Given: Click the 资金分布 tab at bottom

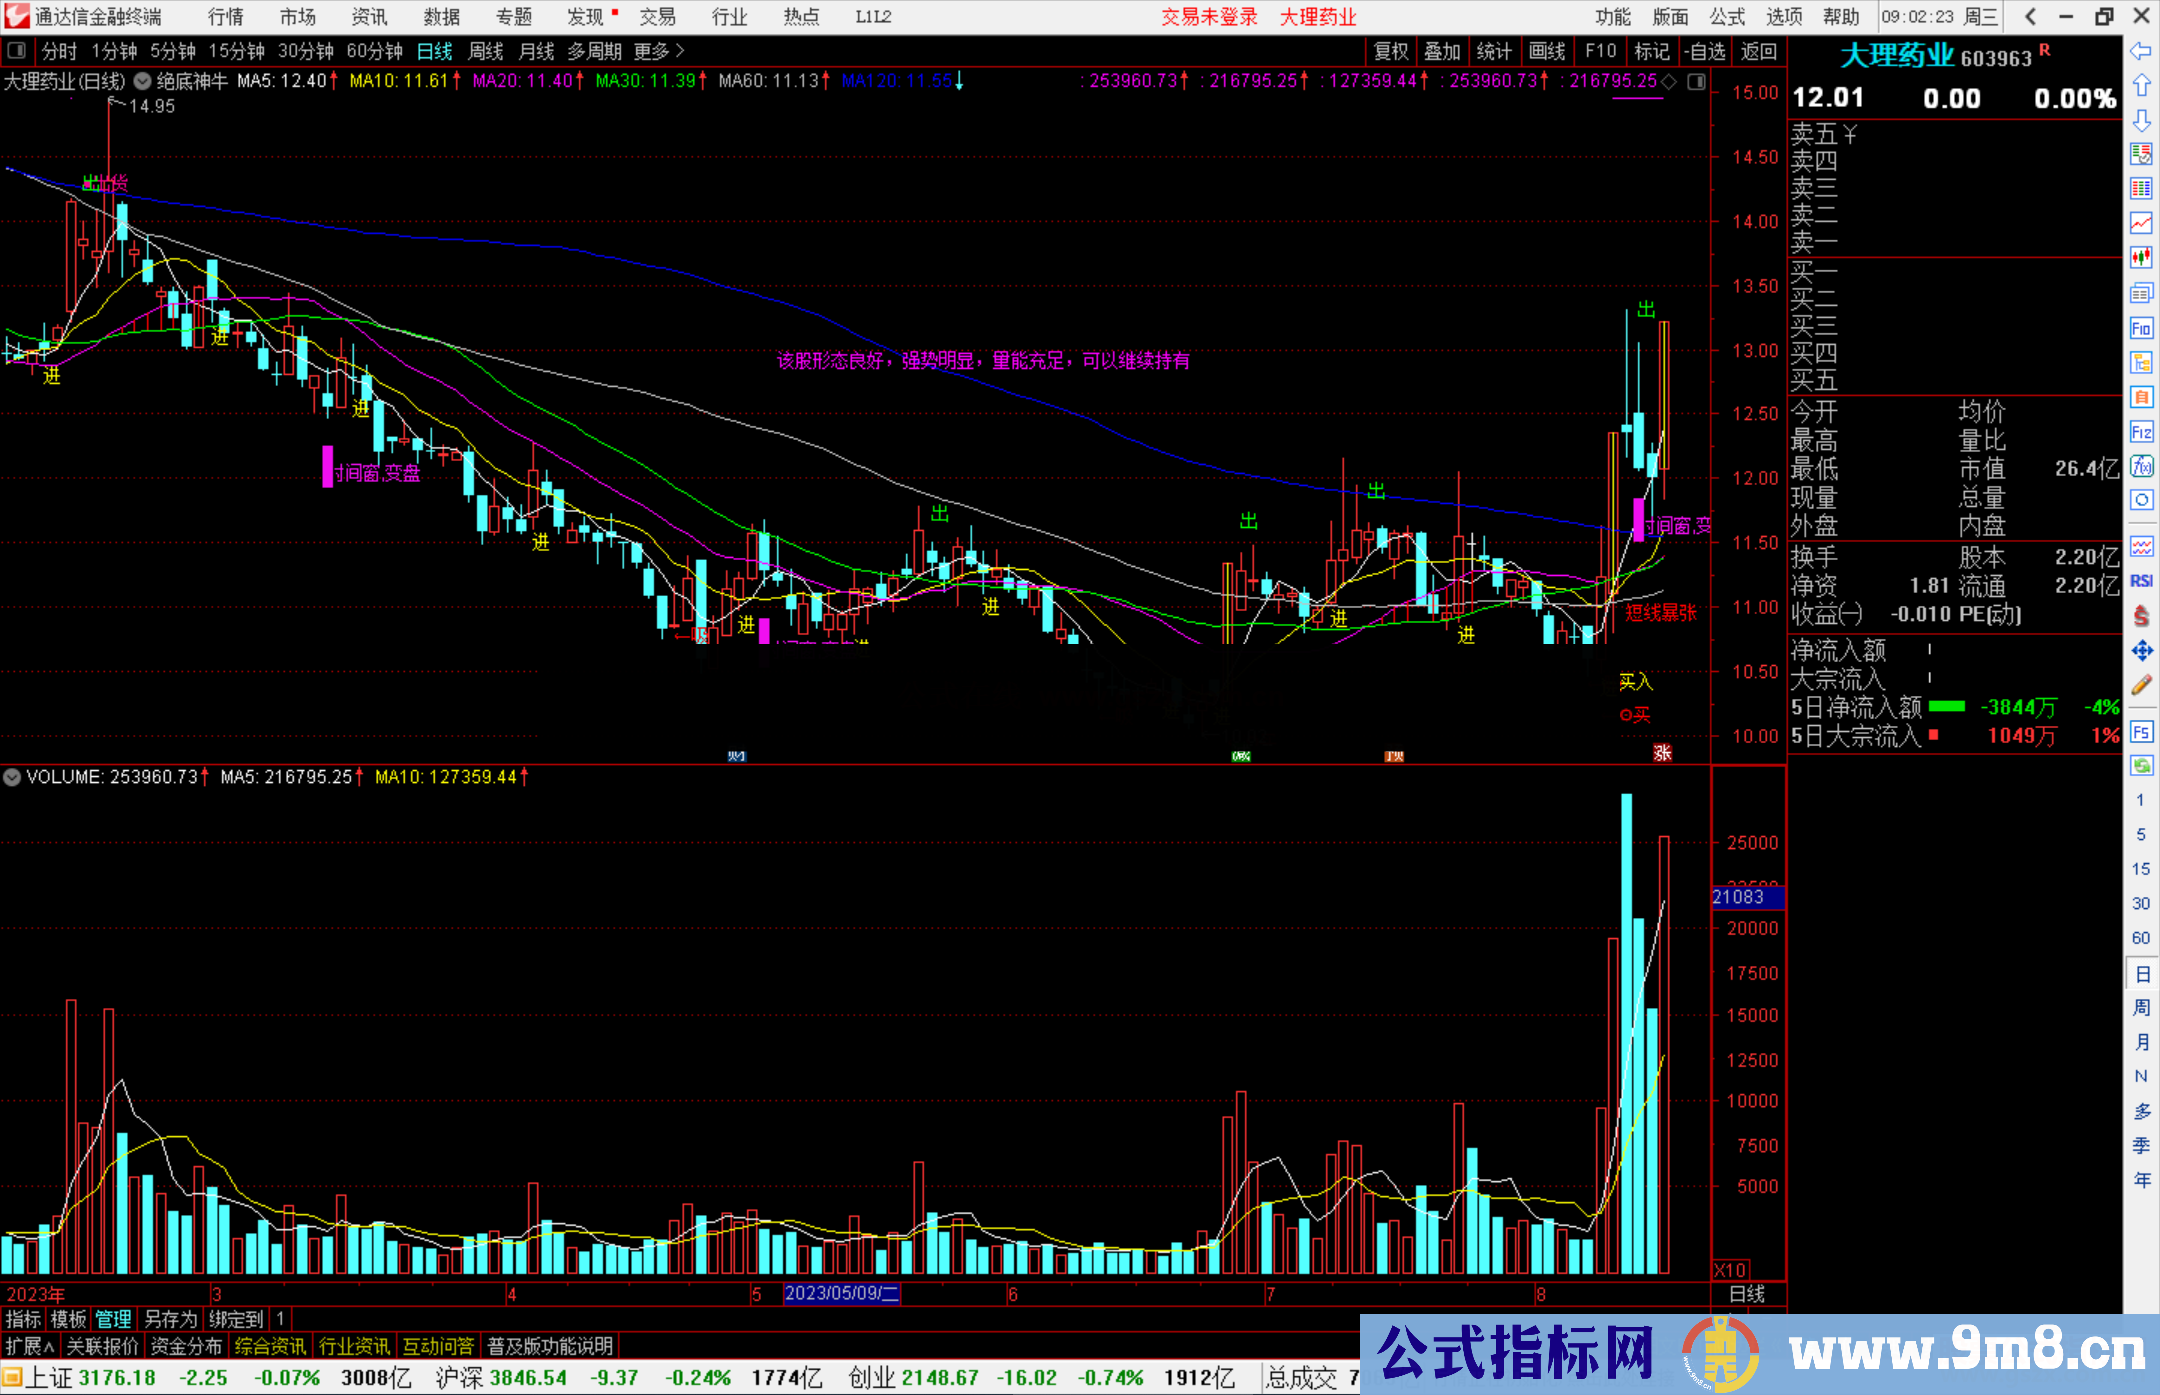Looking at the screenshot, I should [x=186, y=1346].
